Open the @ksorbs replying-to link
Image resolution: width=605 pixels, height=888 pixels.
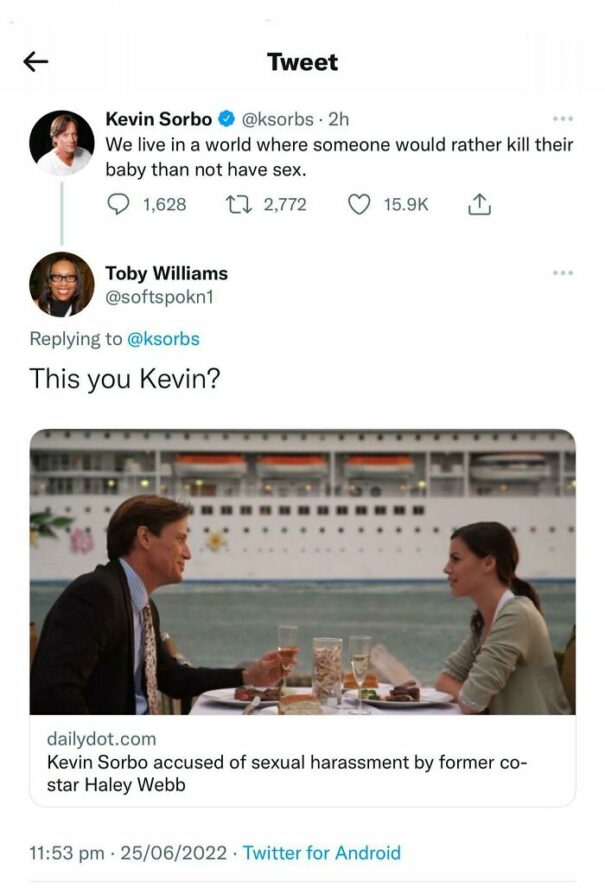166,338
